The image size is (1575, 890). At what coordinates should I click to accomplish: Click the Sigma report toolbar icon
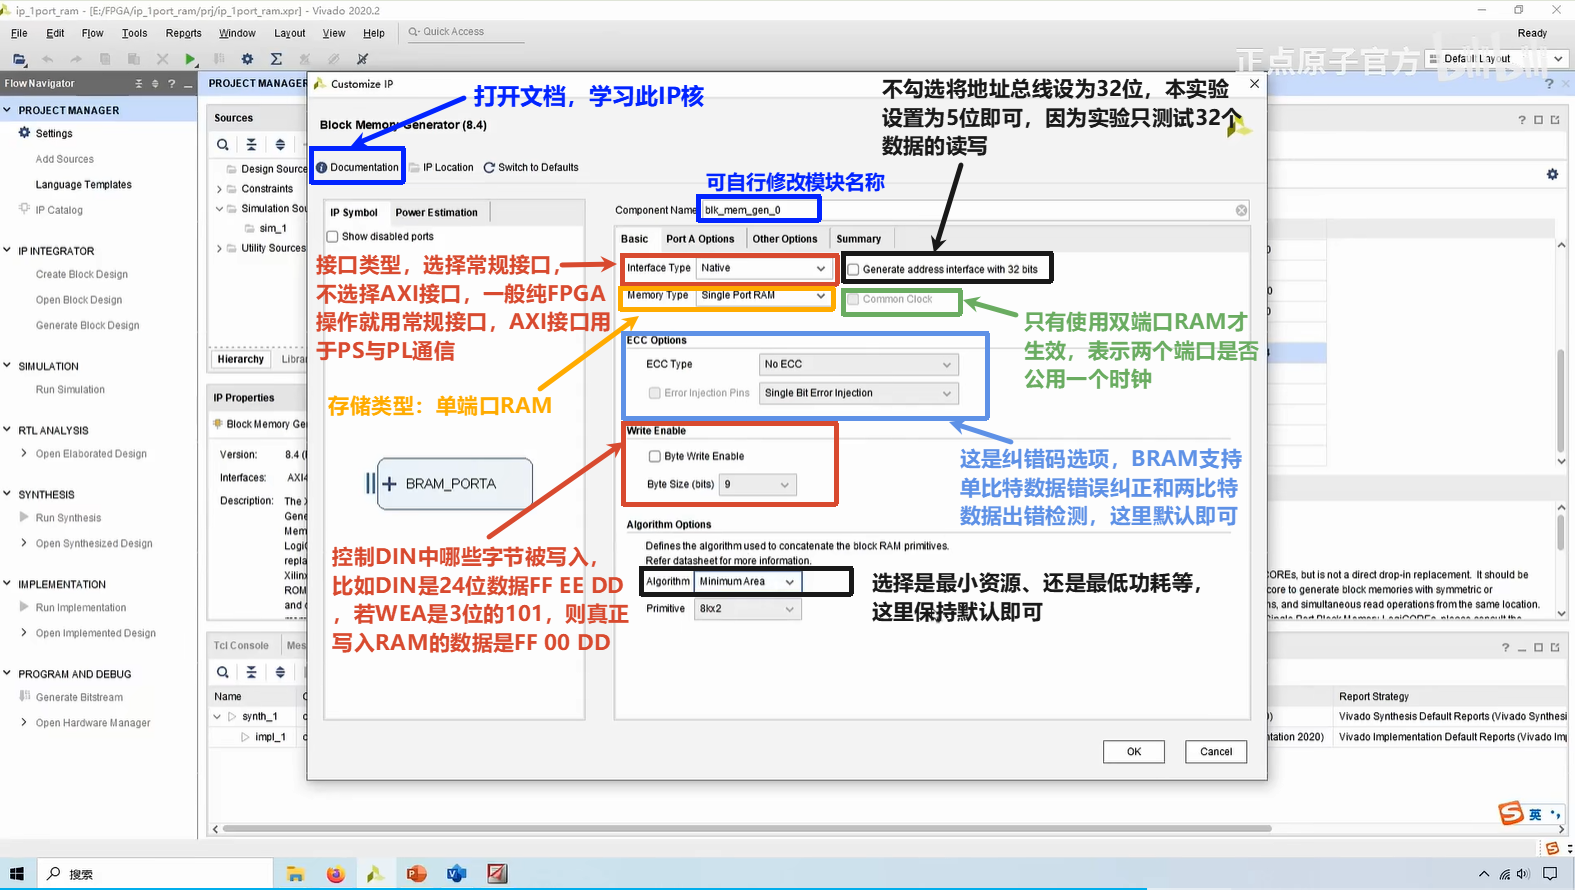(277, 59)
